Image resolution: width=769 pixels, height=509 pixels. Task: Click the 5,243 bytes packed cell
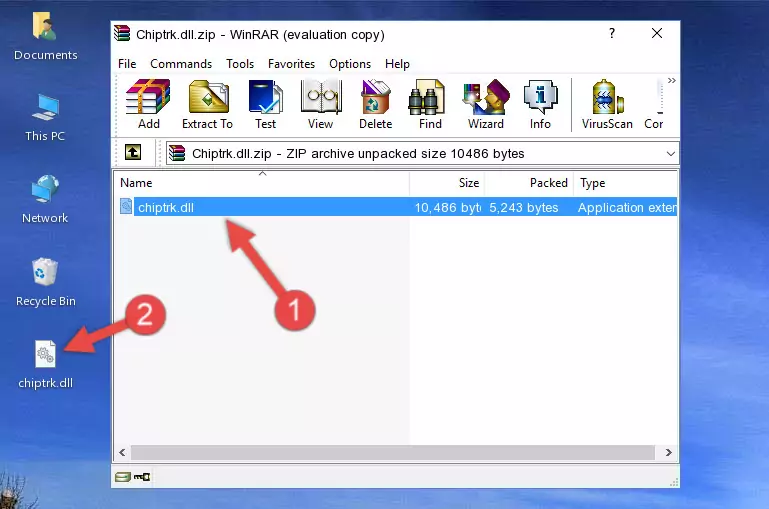tap(523, 207)
